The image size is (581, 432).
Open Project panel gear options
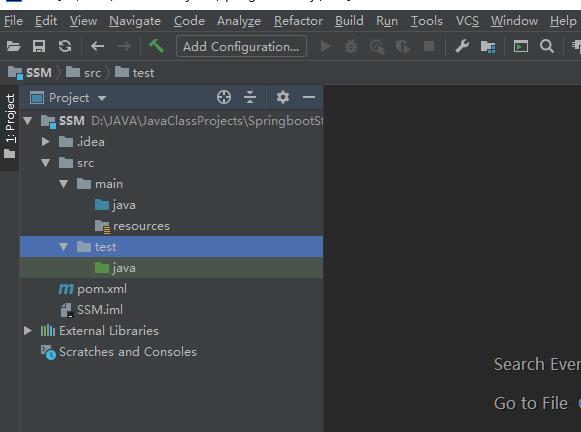click(x=283, y=97)
